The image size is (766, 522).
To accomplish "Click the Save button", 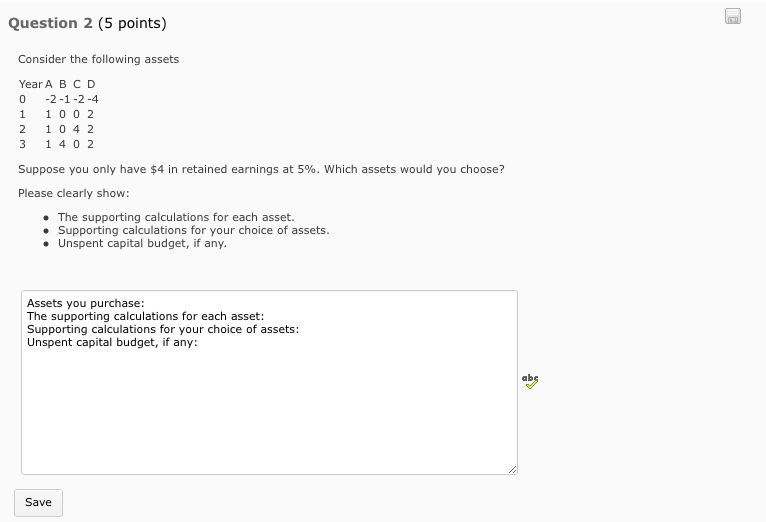I will point(38,502).
